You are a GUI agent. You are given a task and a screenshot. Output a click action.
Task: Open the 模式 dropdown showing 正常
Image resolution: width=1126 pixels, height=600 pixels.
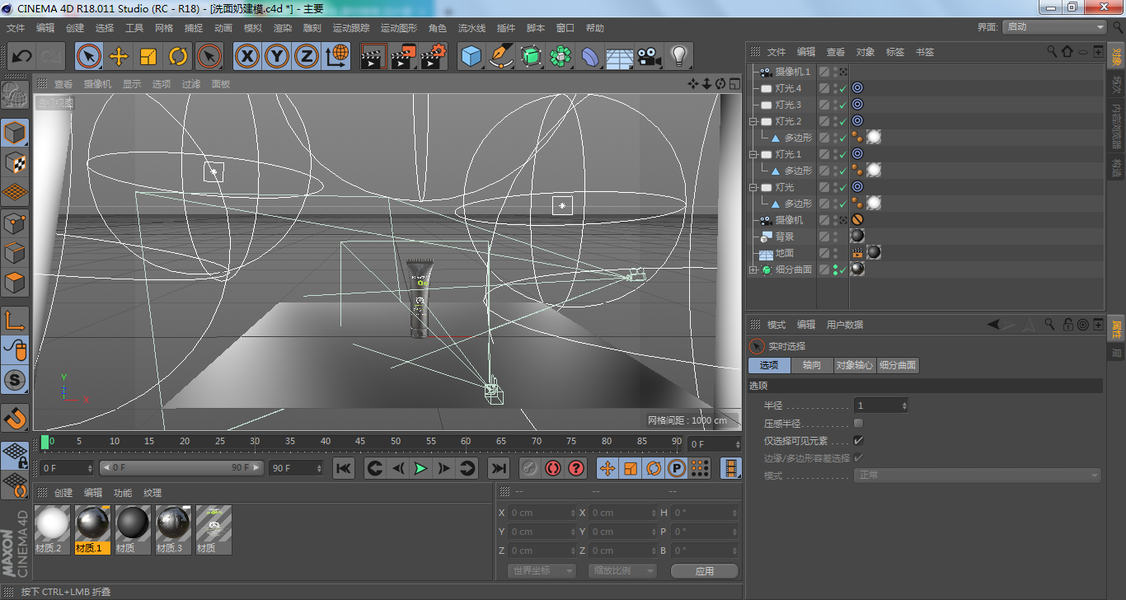977,475
